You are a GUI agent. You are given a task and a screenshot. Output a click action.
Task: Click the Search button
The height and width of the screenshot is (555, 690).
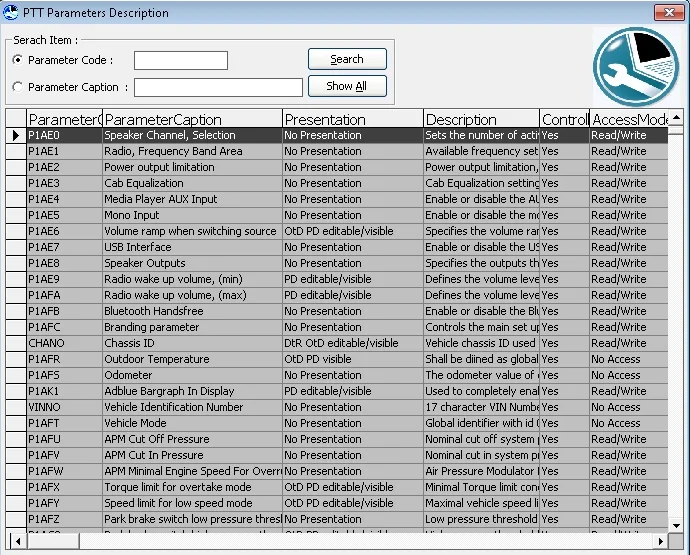[x=347, y=59]
